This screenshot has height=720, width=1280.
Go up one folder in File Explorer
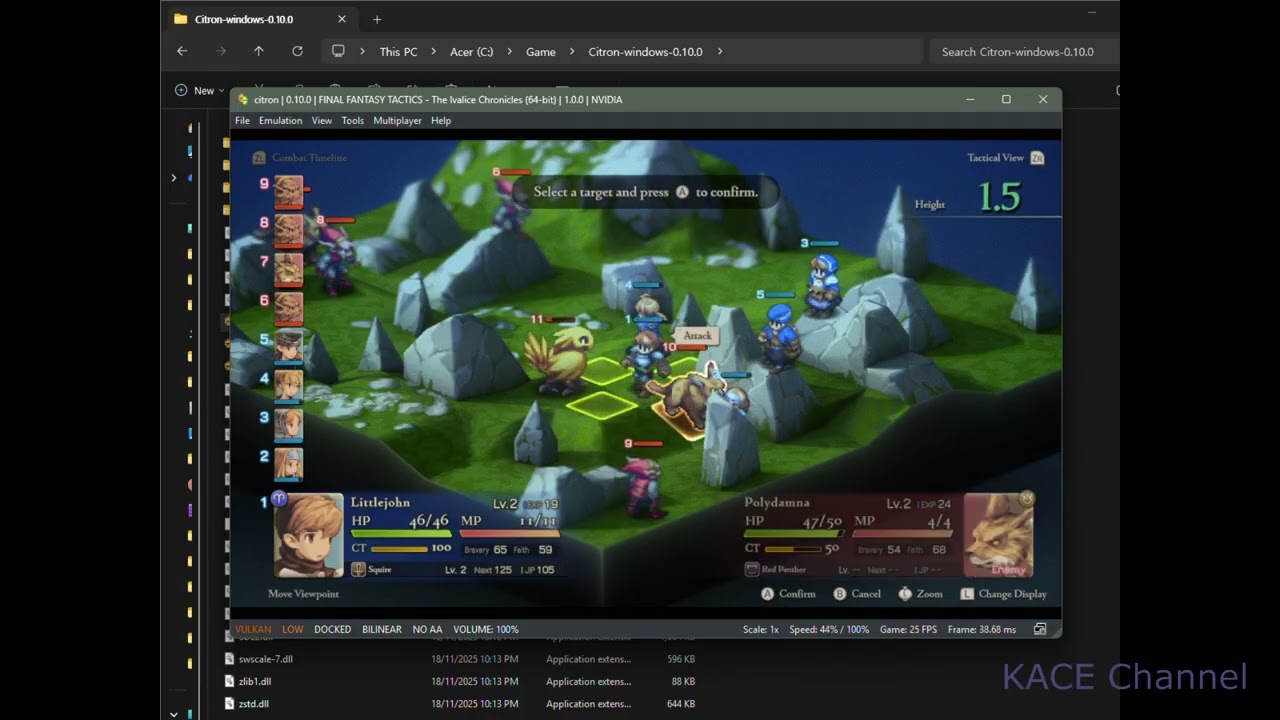[259, 51]
